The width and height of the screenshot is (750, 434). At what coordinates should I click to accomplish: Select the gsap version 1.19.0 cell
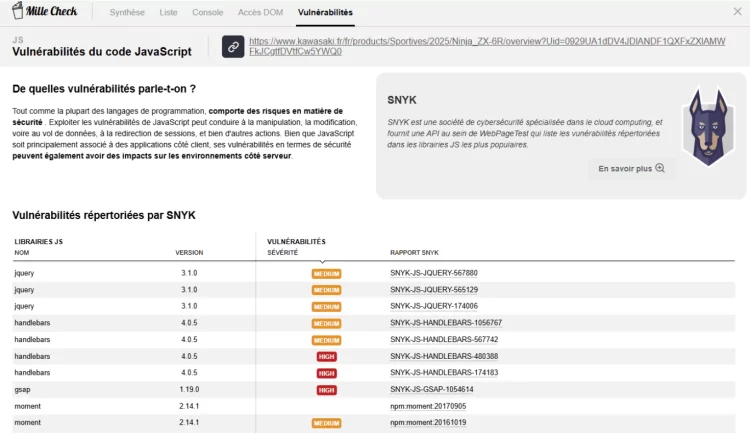click(189, 389)
